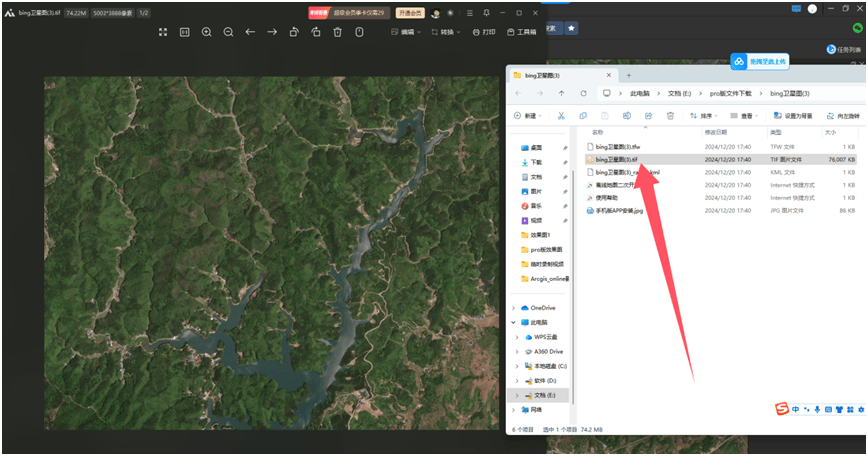
Task: Zoom out of the satellite image
Action: [228, 32]
